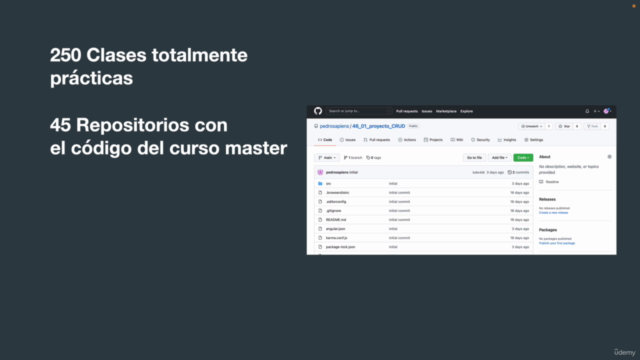Open the user avatar menu
The width and height of the screenshot is (640, 360).
click(607, 111)
